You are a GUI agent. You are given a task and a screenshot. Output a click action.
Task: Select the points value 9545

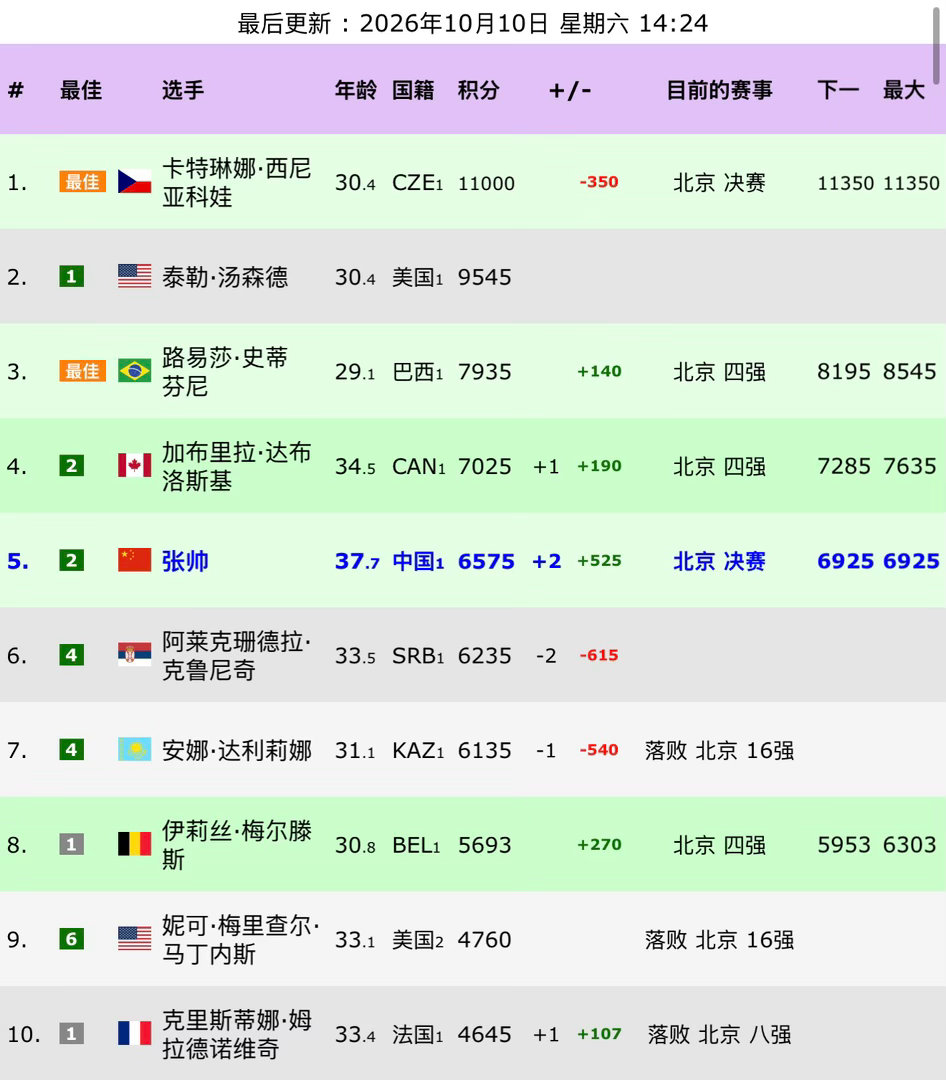484,278
